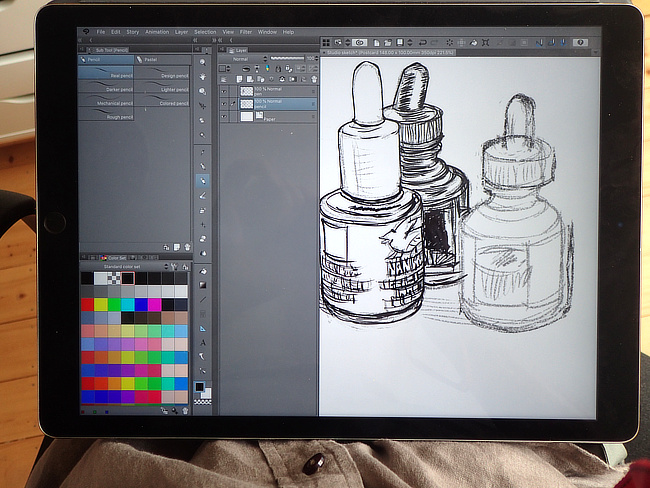Image resolution: width=650 pixels, height=488 pixels.
Task: Switch to the Pastel sub tool tab
Action: point(150,59)
